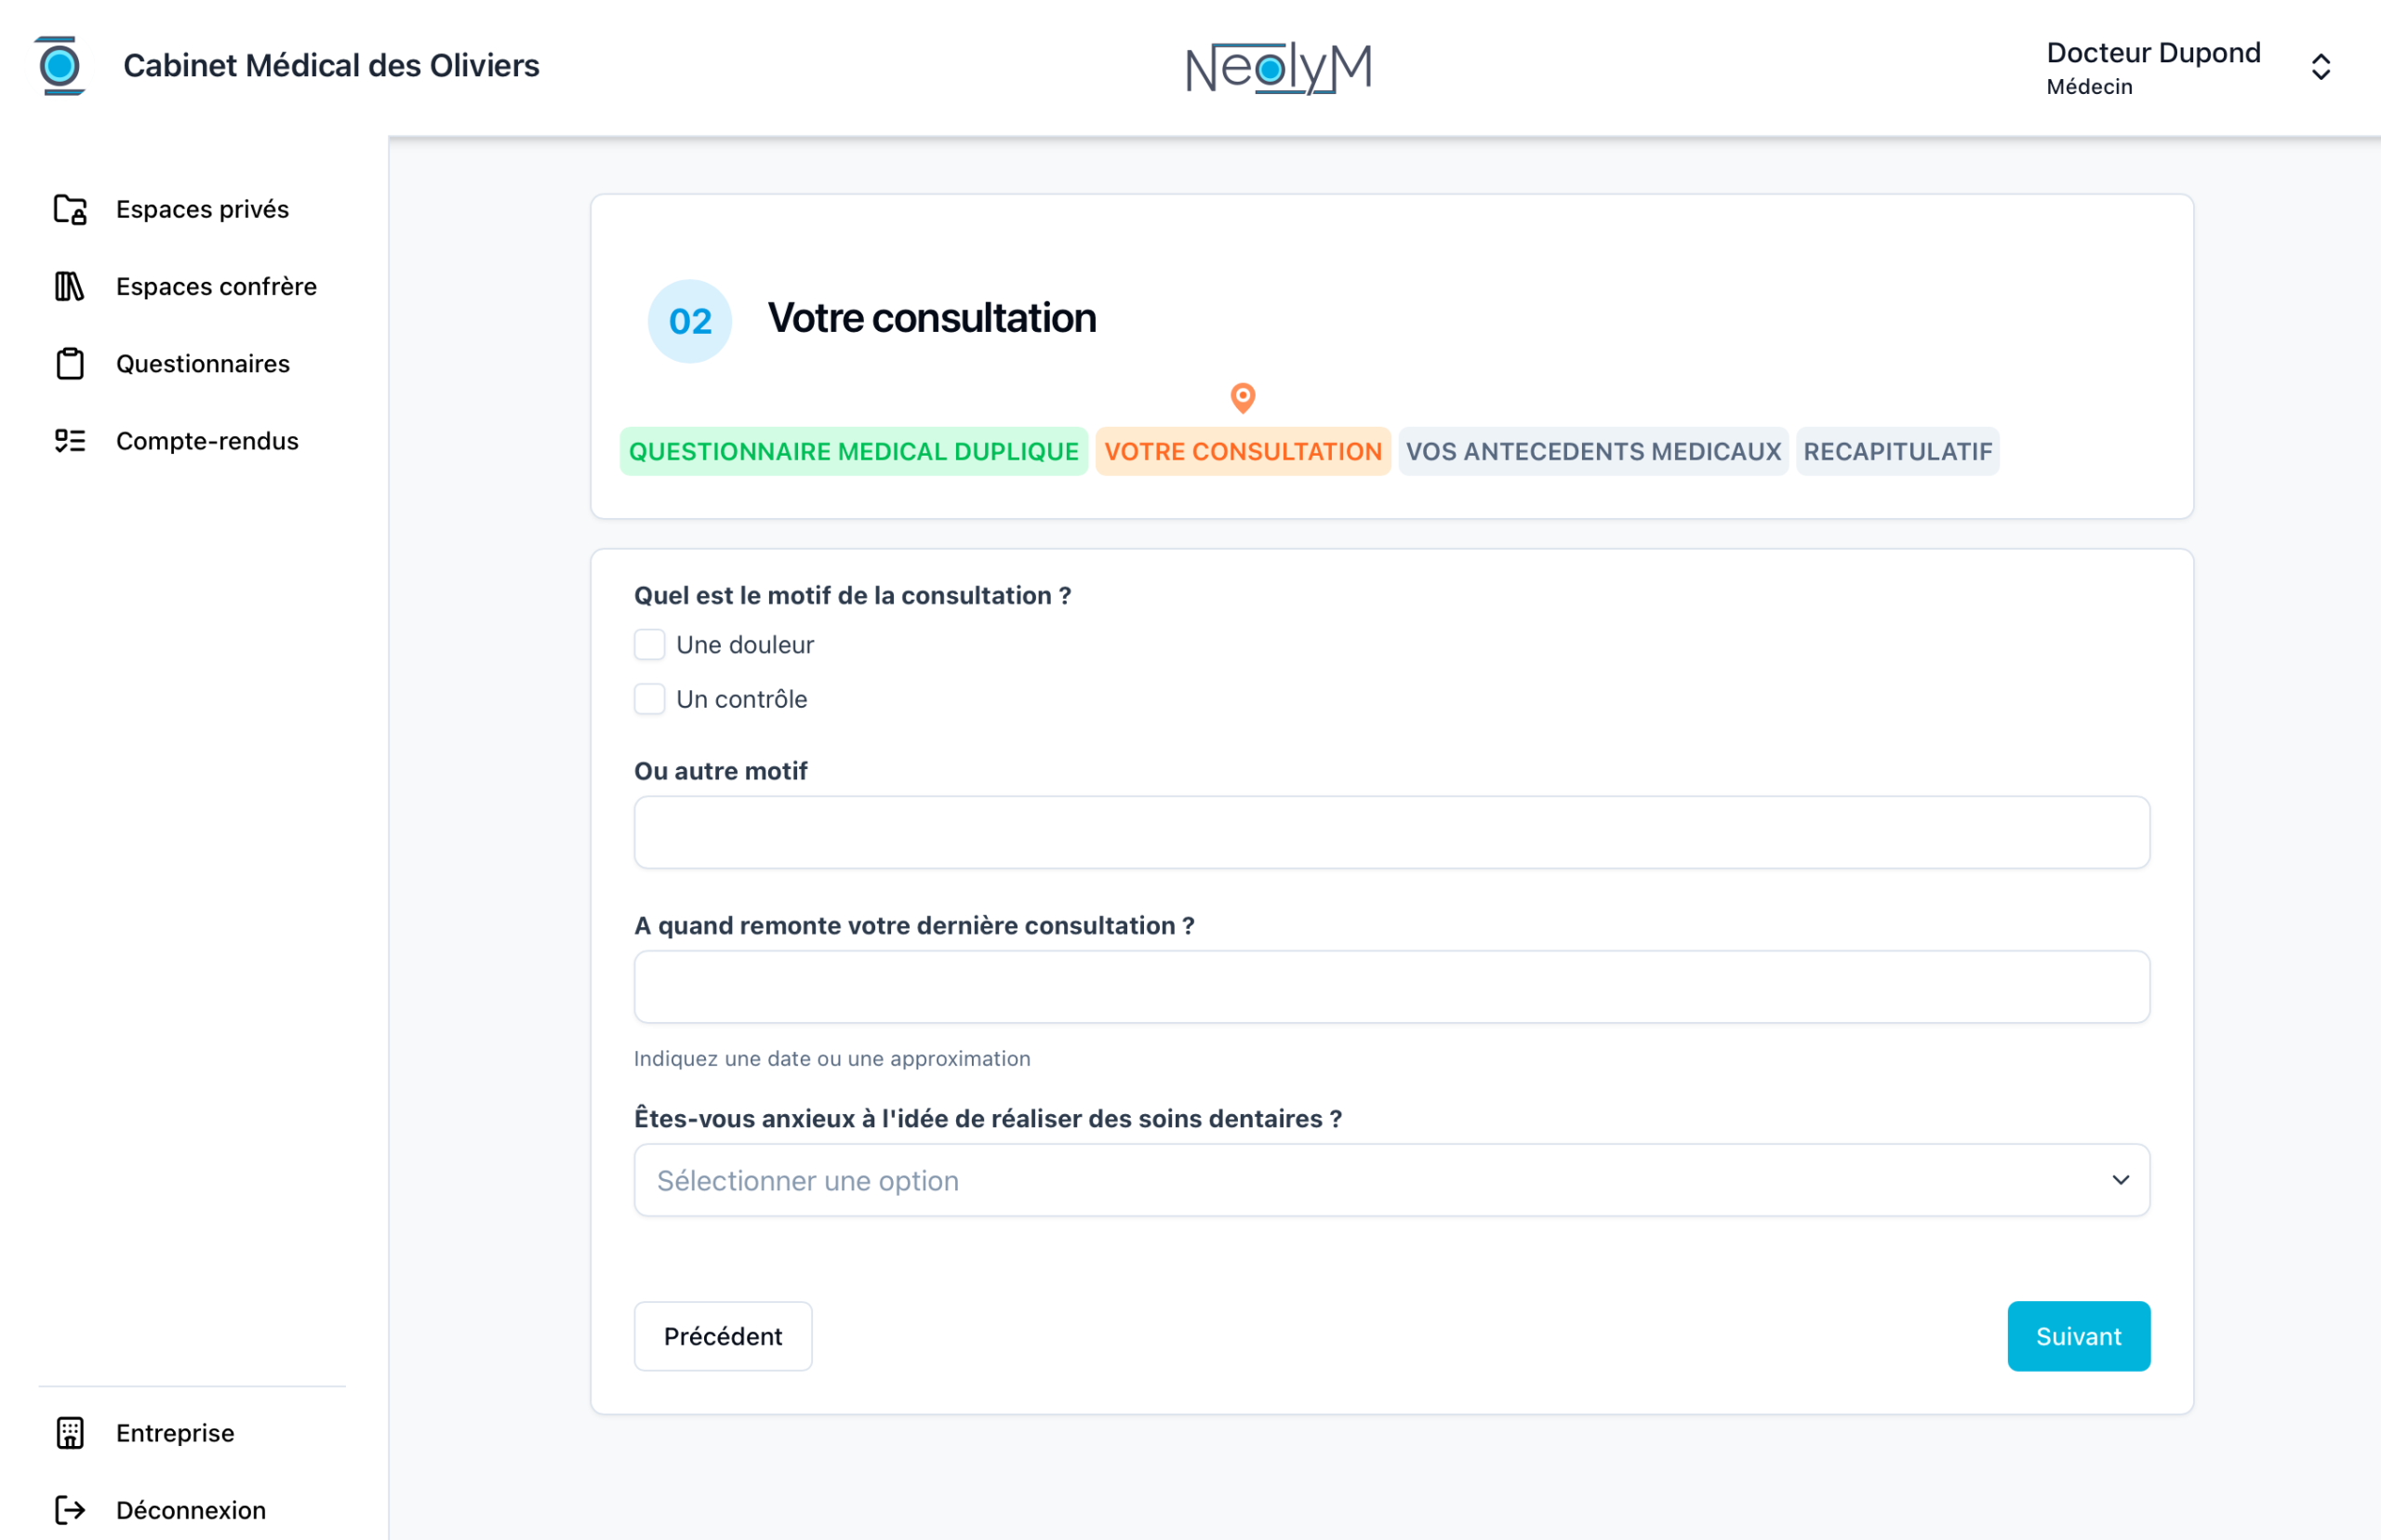Click the Espaces privés folder-lock icon

point(70,209)
